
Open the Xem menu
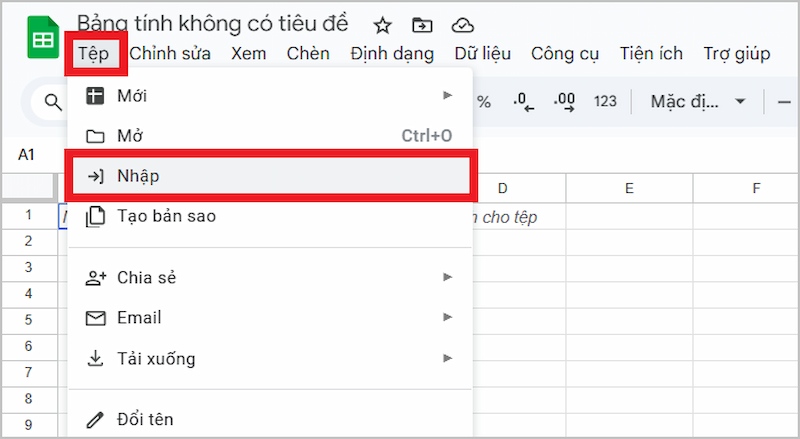click(248, 54)
